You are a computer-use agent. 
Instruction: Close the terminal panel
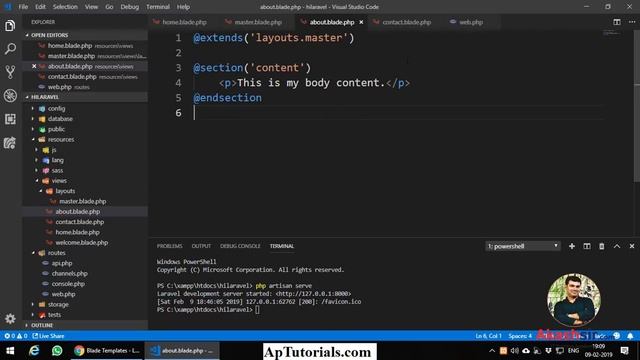coord(632,246)
